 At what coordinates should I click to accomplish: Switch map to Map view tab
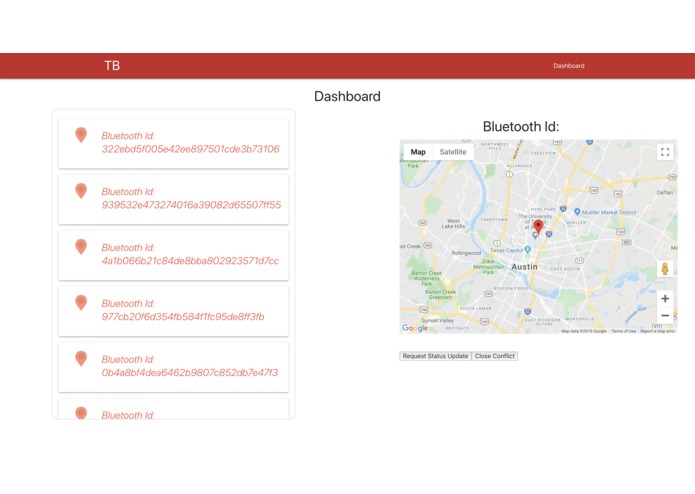click(x=418, y=152)
